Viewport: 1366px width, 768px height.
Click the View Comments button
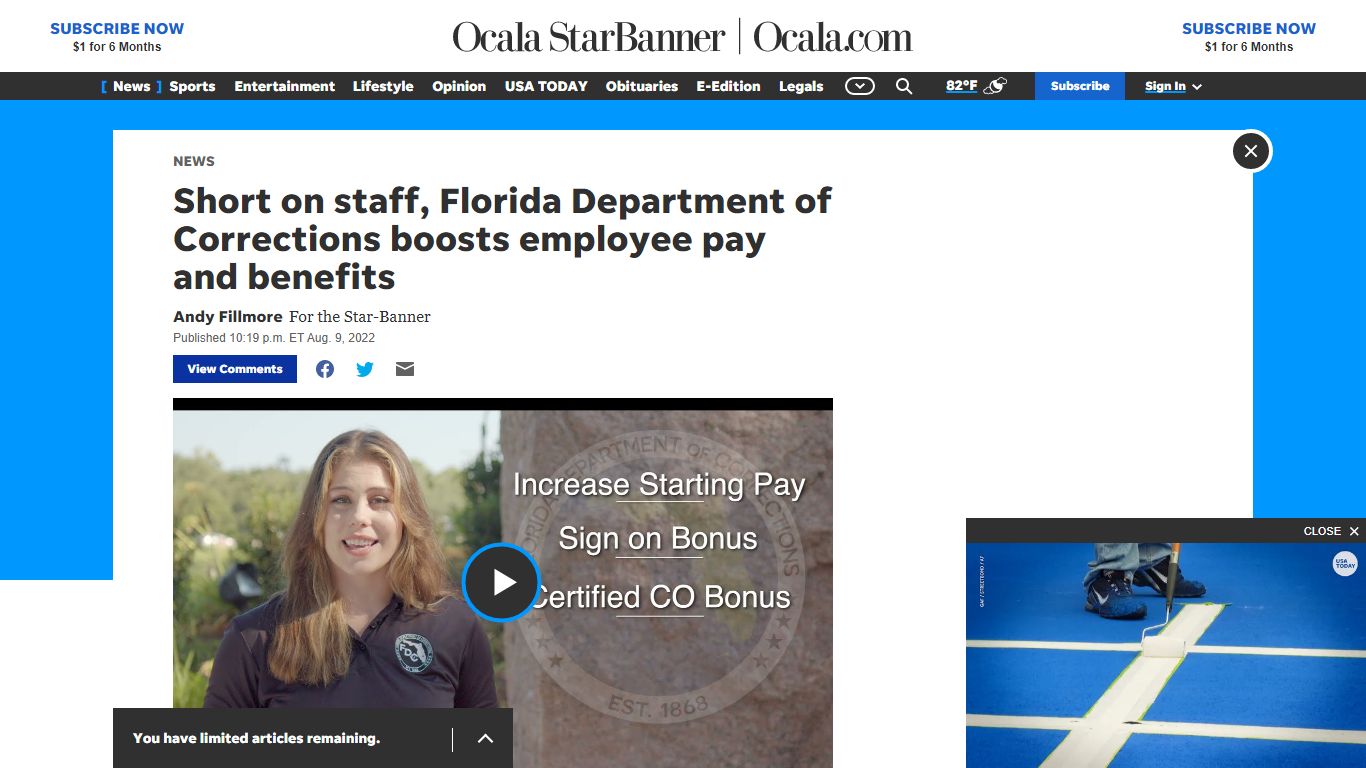[235, 369]
